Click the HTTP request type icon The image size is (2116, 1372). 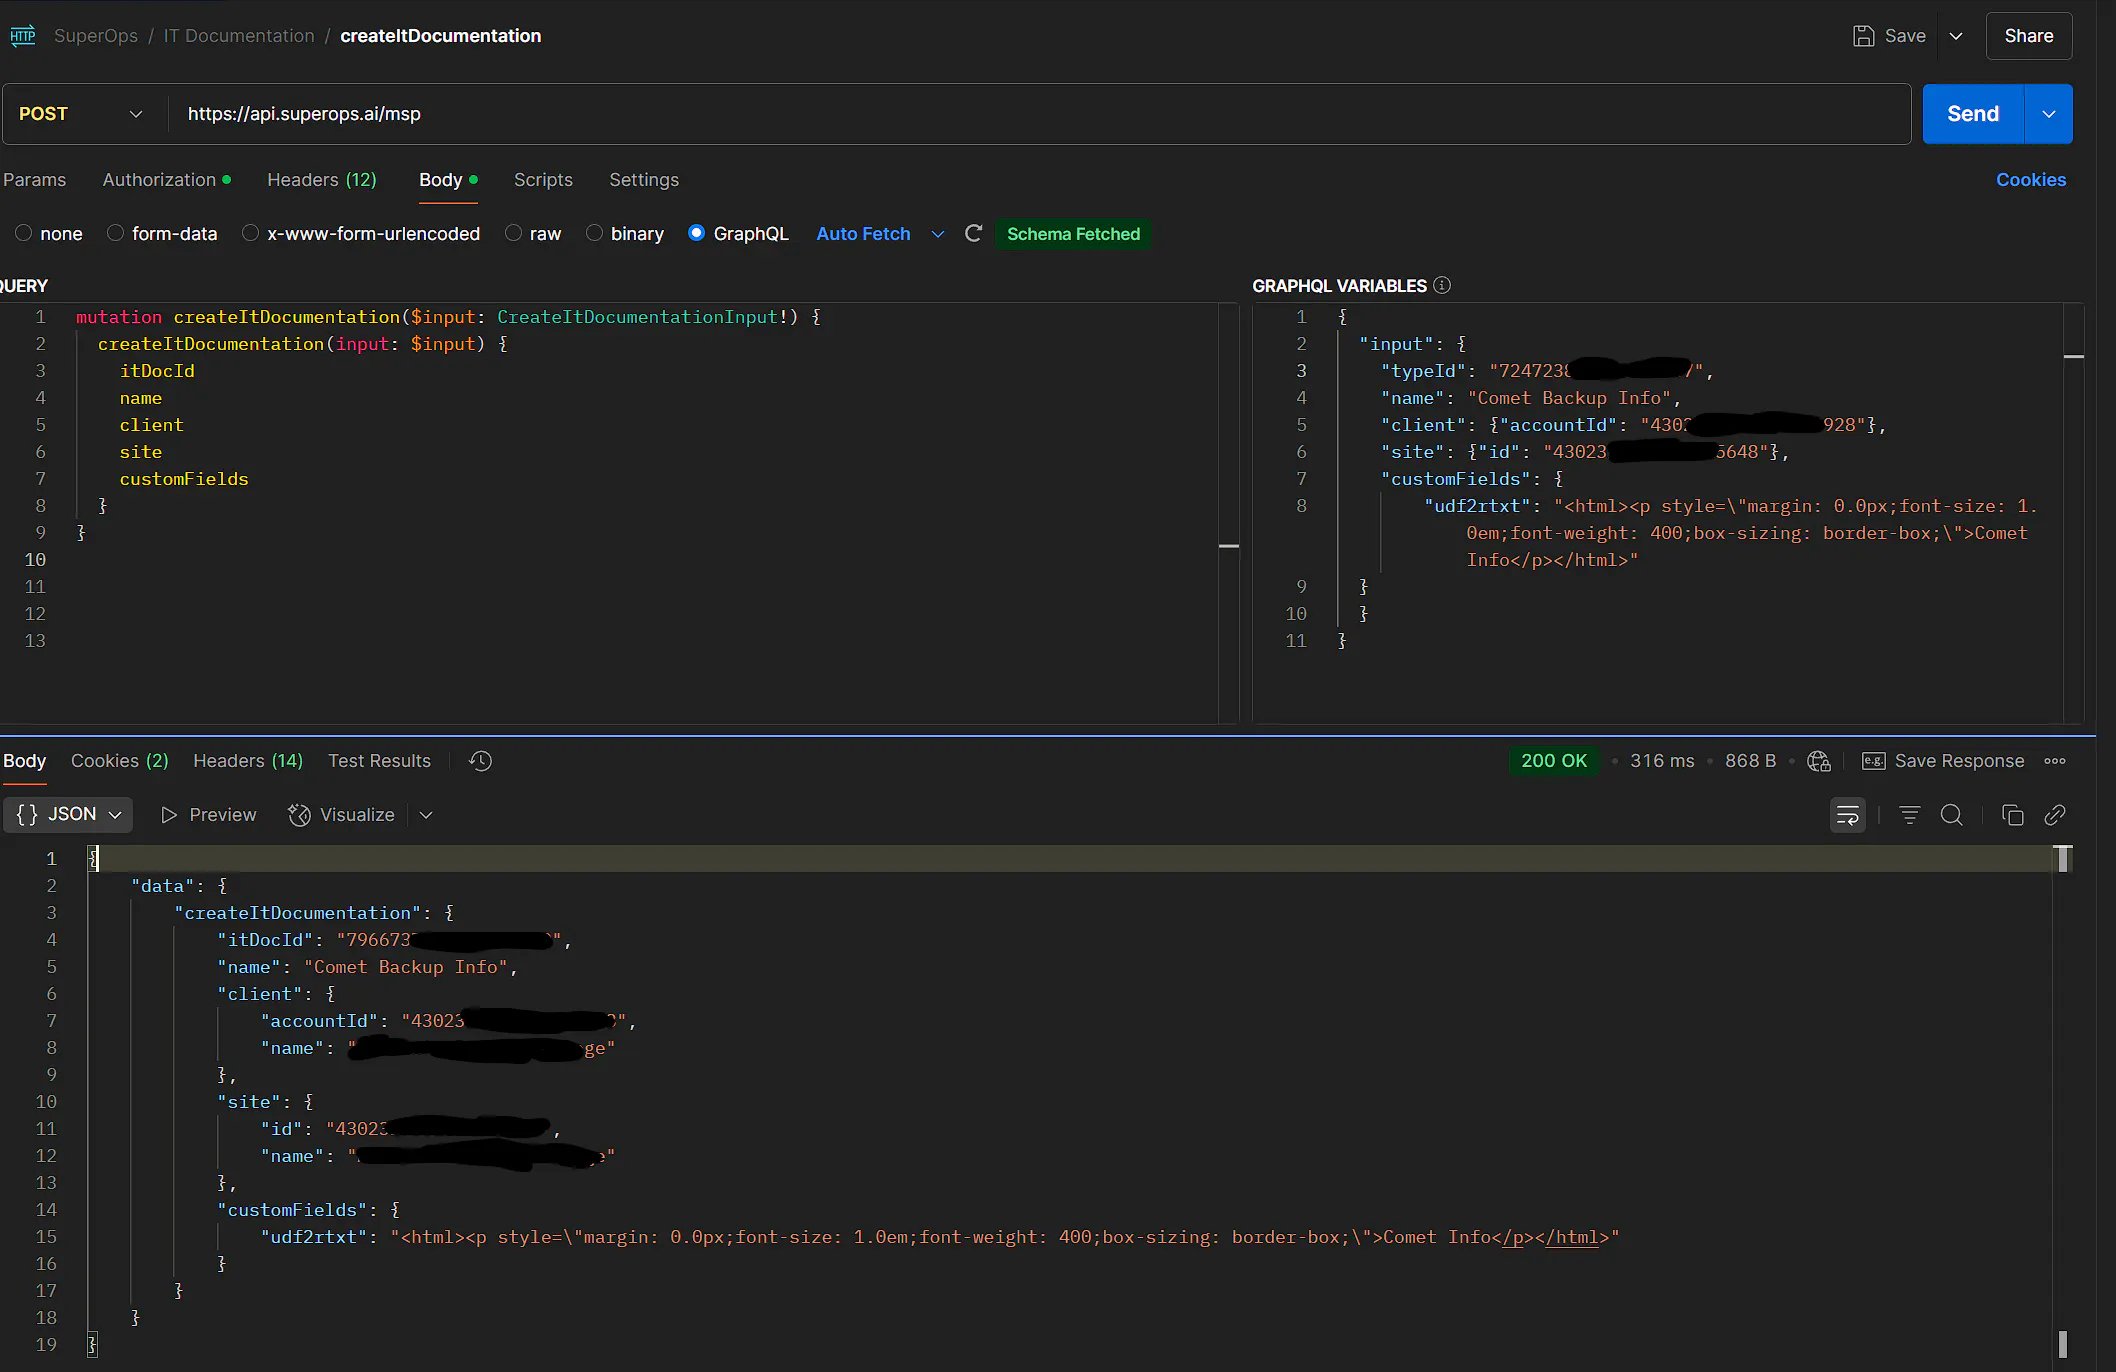pos(22,36)
